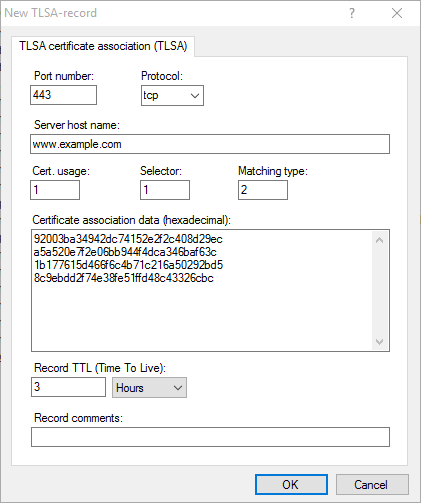Click the Port number field
Viewport: 421px width, 503px height.
[63, 95]
